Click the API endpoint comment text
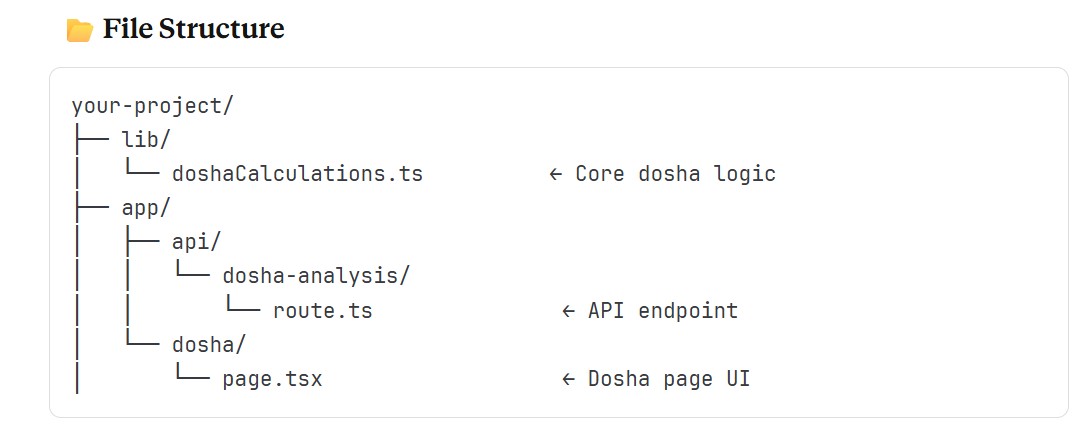 pos(662,311)
